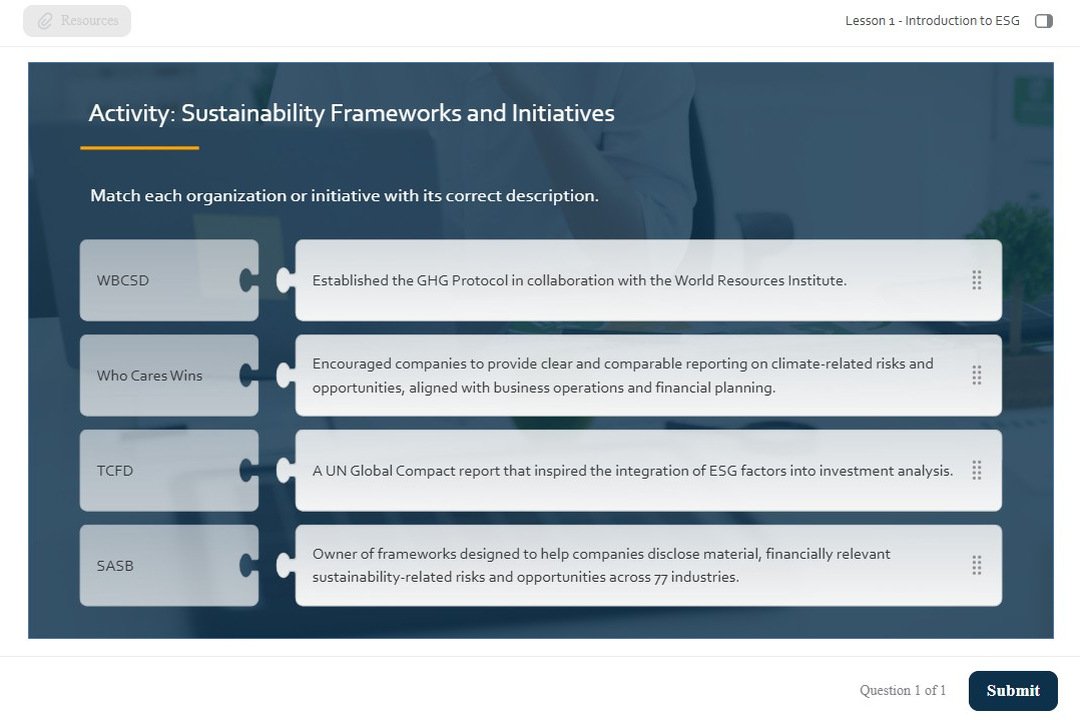Click the 'Question 1 of 1' indicator
1080x720 pixels.
[902, 690]
